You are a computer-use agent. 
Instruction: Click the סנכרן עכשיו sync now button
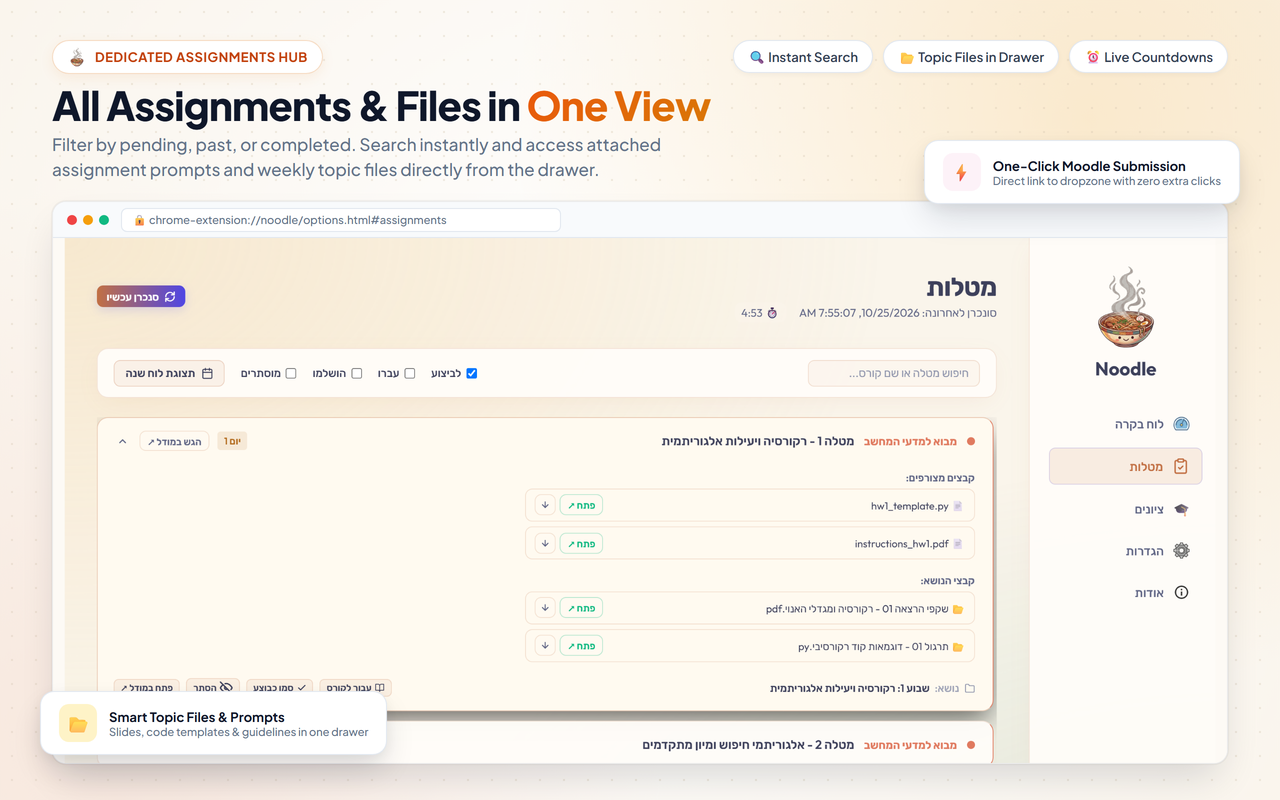pos(141,296)
